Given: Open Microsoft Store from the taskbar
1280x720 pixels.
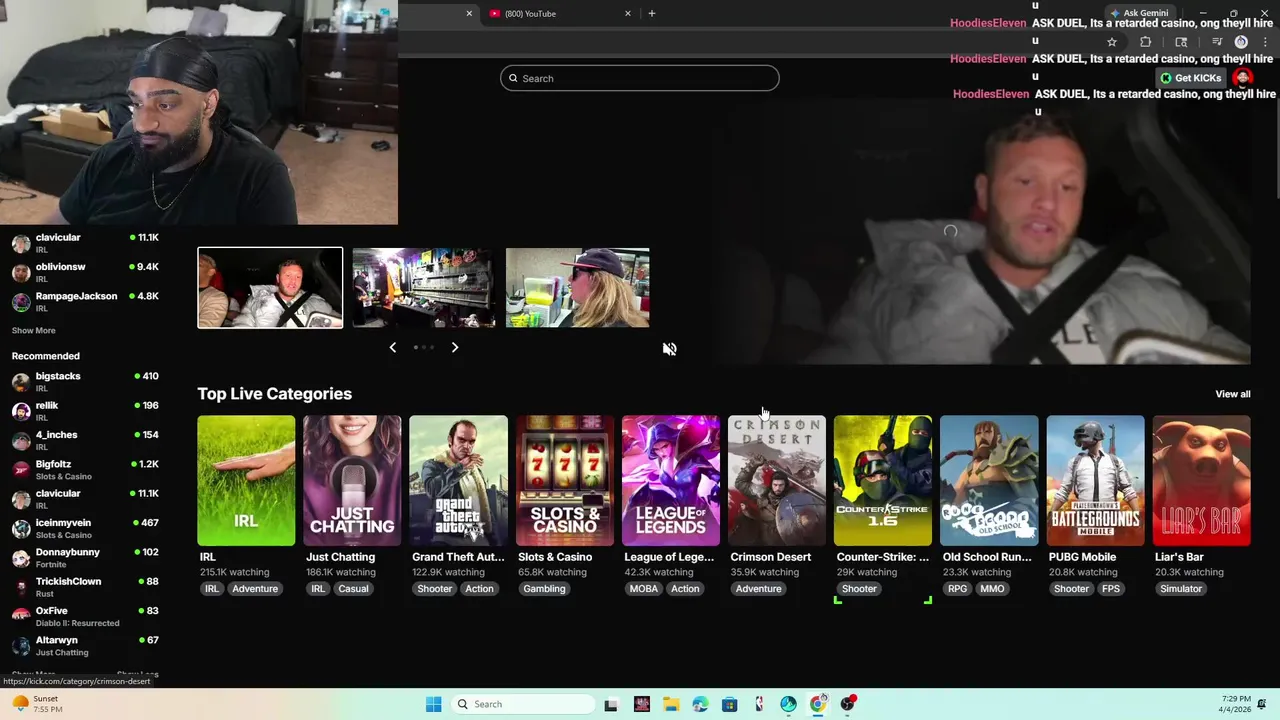Looking at the screenshot, I should pos(730,704).
